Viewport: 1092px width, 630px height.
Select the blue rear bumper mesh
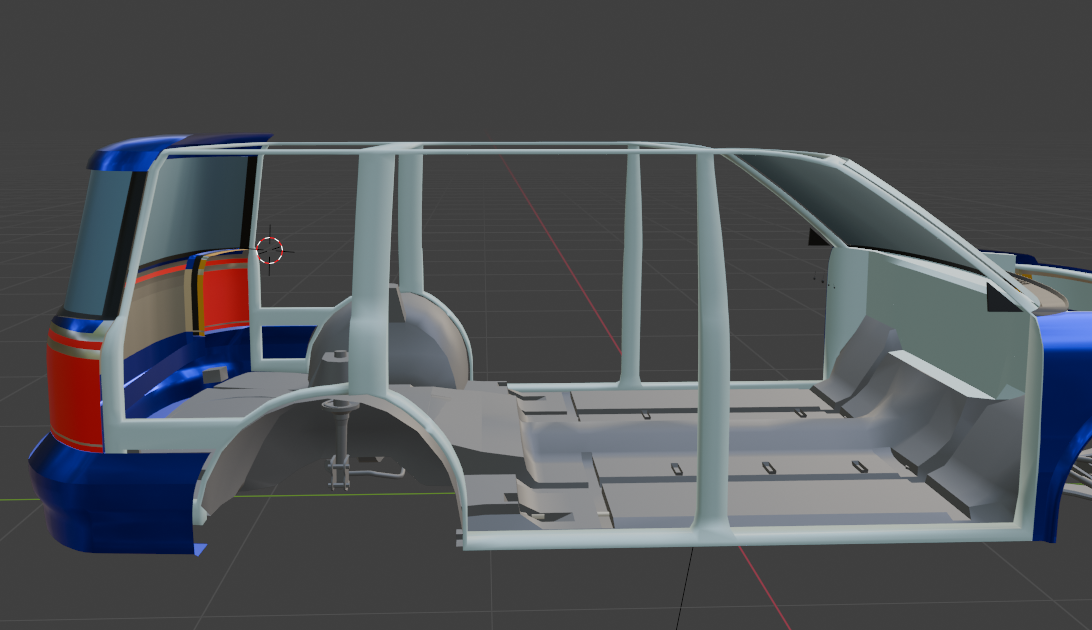point(115,498)
